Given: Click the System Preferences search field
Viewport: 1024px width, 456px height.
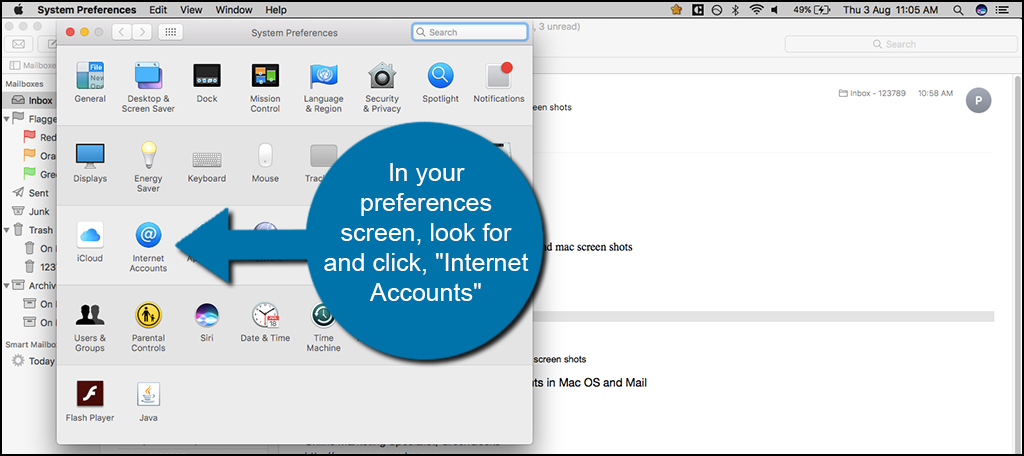Looking at the screenshot, I should (470, 32).
